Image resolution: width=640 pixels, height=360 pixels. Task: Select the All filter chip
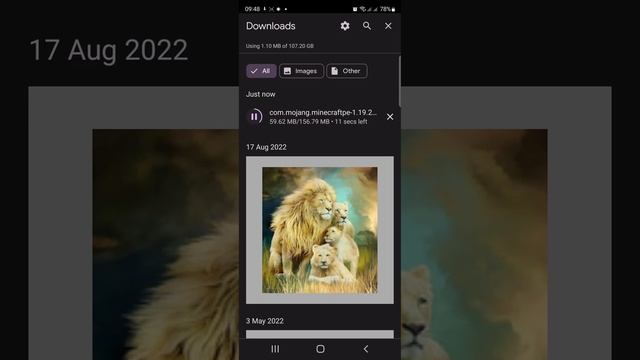point(261,71)
